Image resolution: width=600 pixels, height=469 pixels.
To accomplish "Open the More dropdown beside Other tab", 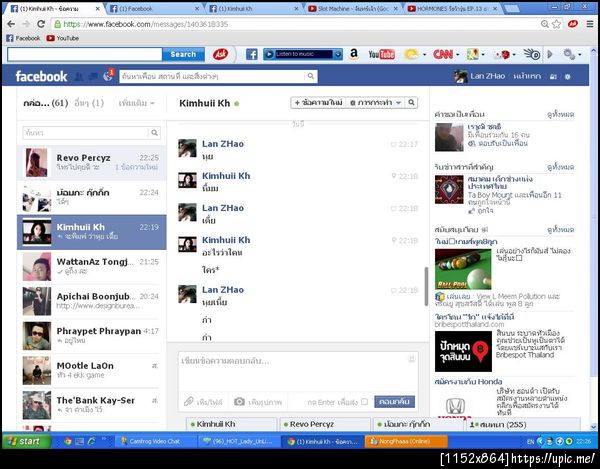I will (x=137, y=103).
